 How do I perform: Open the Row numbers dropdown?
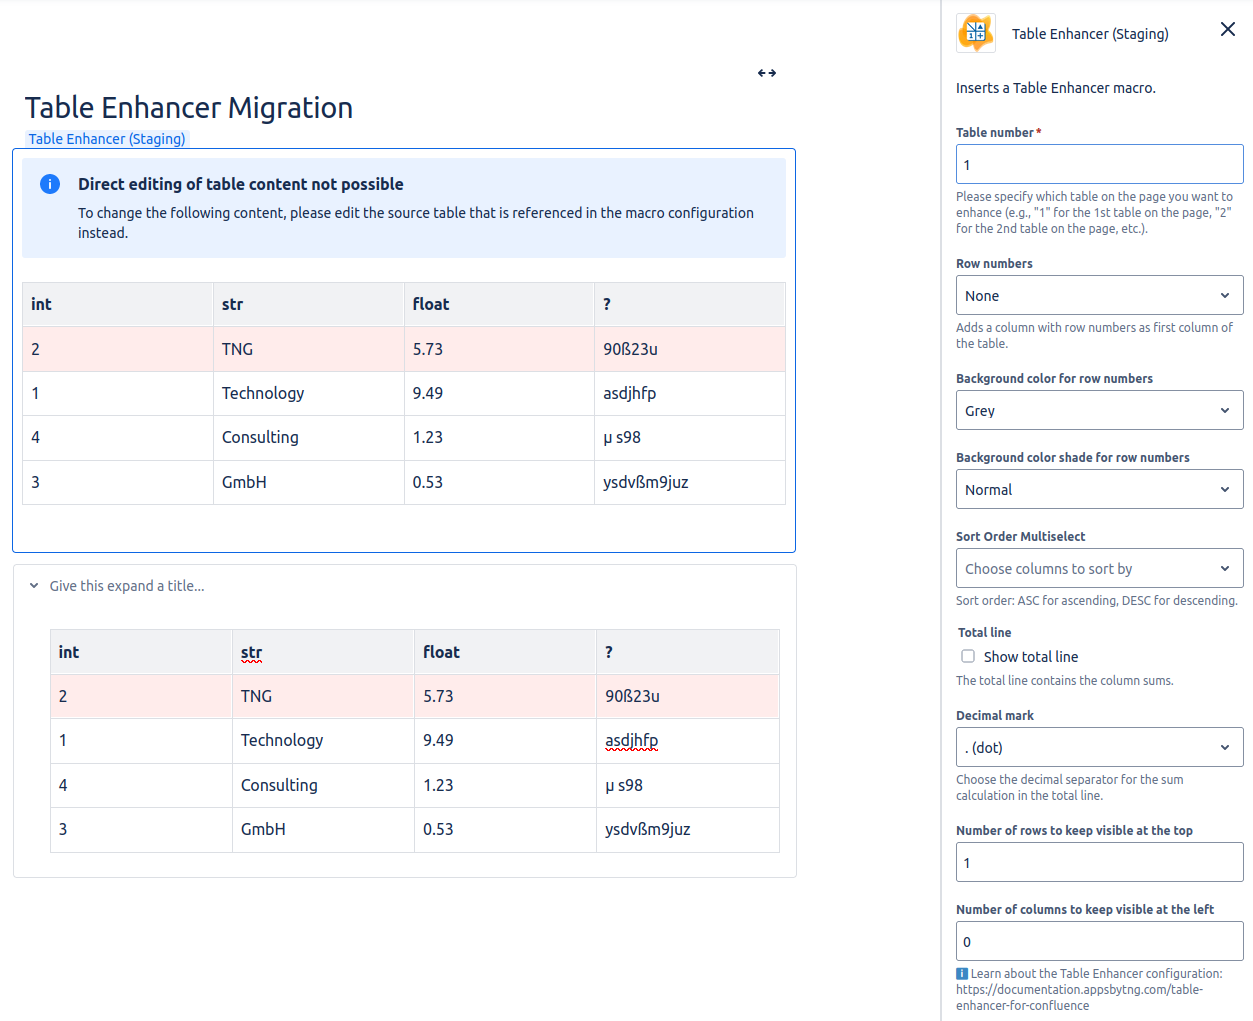[x=1098, y=296]
